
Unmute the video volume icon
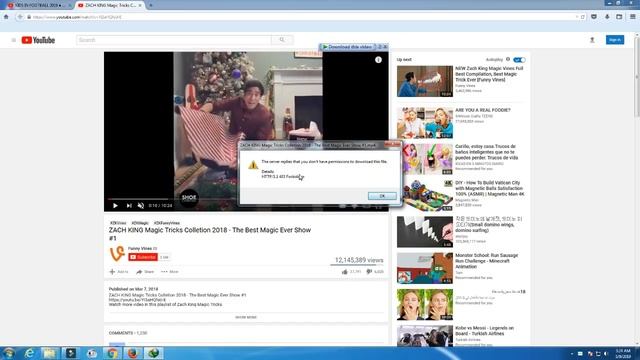click(x=141, y=206)
